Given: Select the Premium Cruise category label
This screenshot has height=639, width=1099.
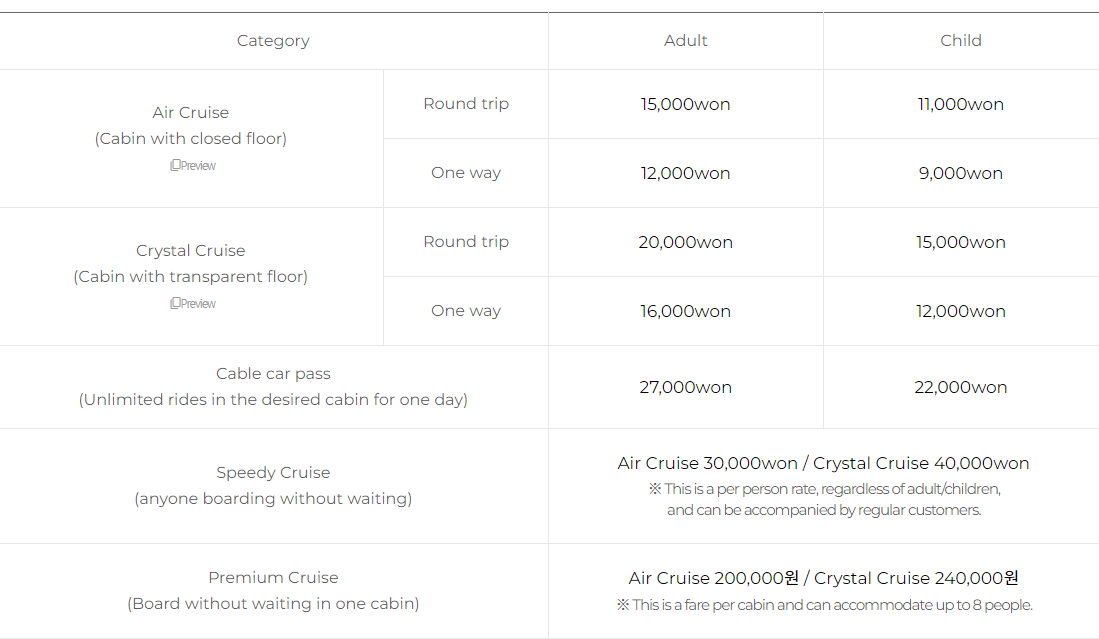Looking at the screenshot, I should (273, 578).
